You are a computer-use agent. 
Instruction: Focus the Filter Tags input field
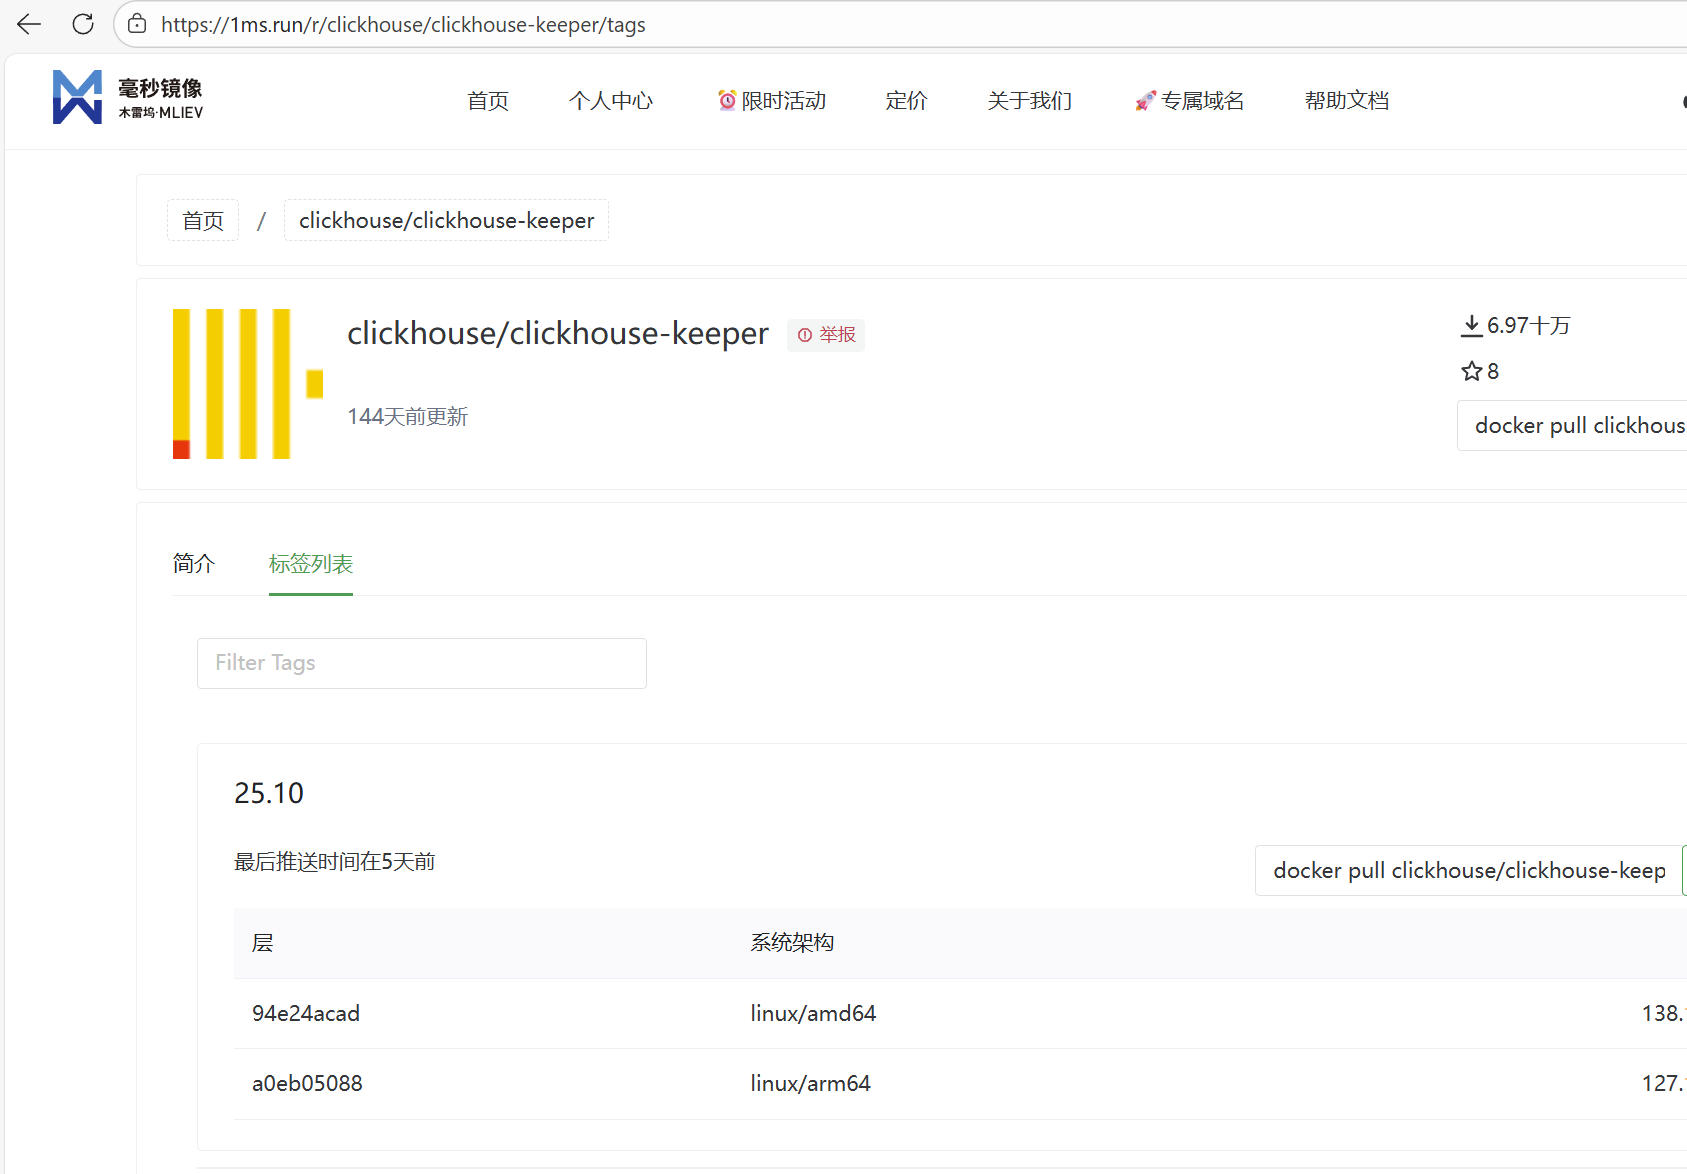click(422, 663)
